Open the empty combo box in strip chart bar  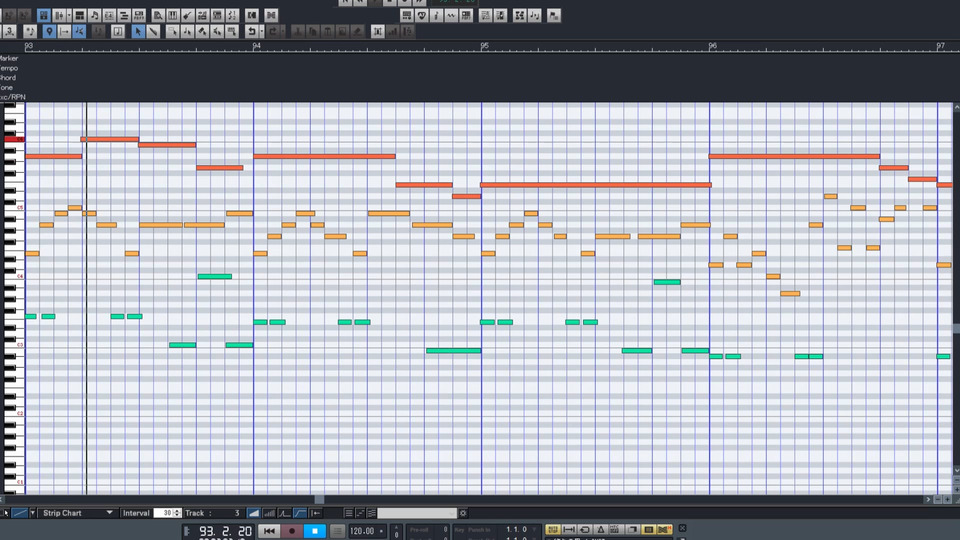click(x=416, y=513)
